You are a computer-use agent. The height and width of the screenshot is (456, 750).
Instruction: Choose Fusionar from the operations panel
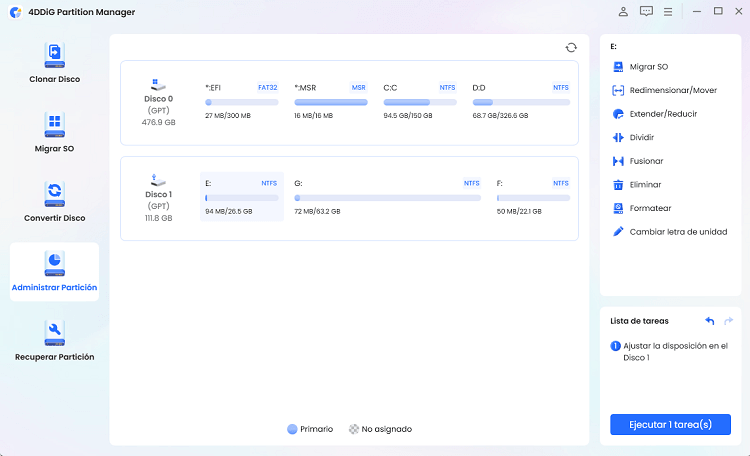pyautogui.click(x=646, y=161)
